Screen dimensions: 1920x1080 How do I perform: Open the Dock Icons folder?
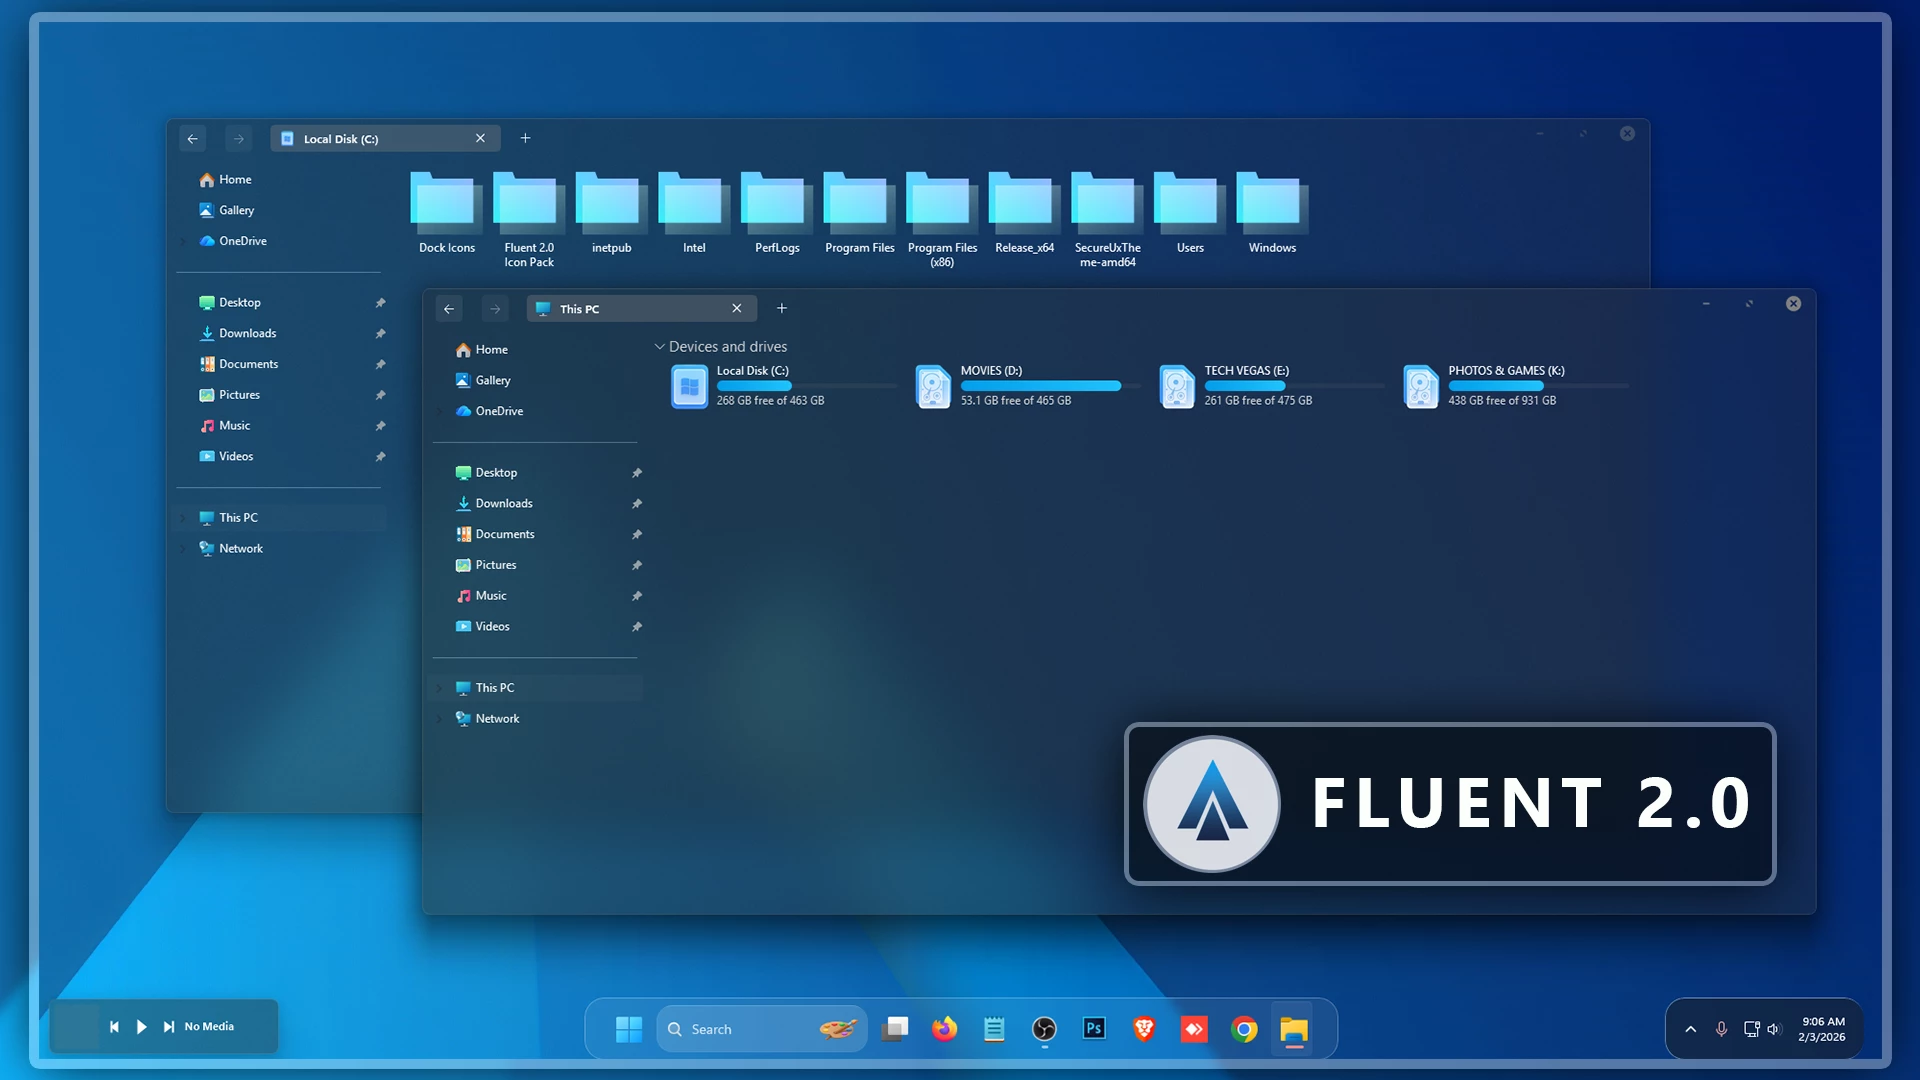(x=447, y=213)
